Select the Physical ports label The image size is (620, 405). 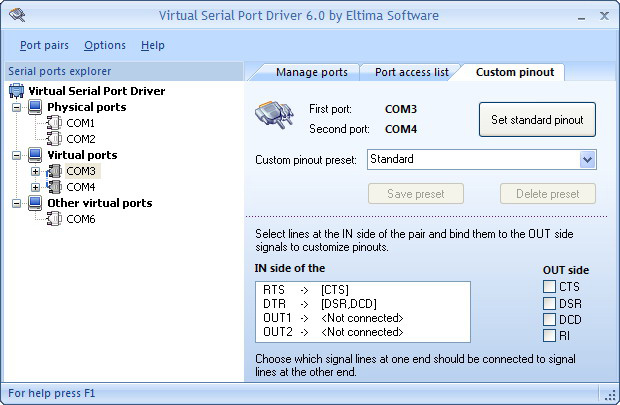coord(87,107)
